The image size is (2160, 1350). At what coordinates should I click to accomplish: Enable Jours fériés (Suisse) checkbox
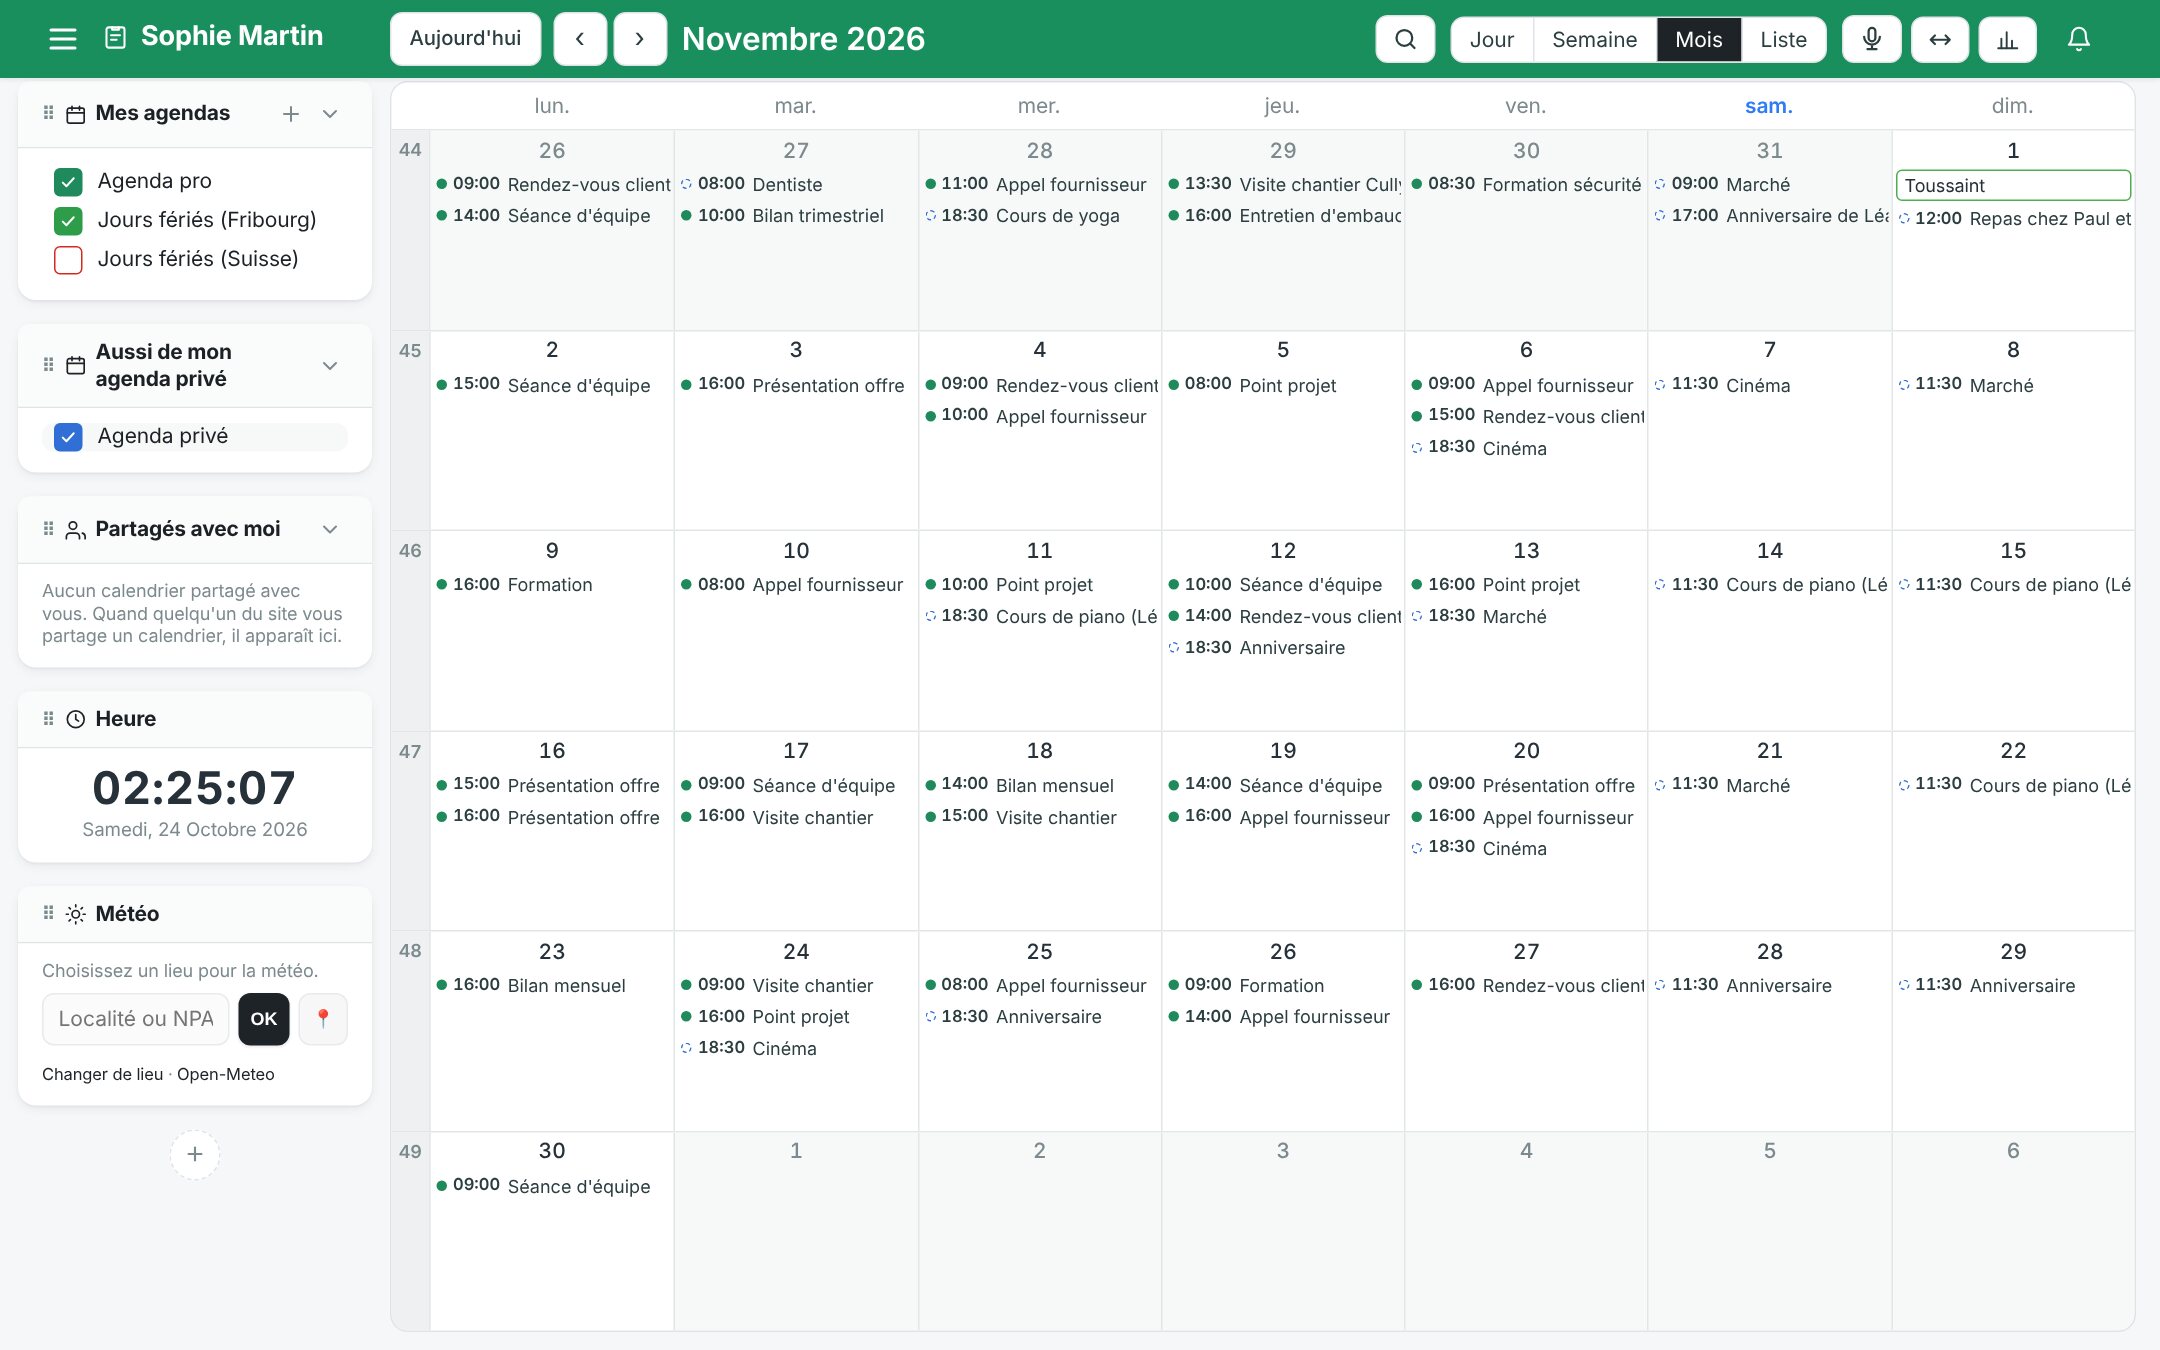[x=68, y=259]
